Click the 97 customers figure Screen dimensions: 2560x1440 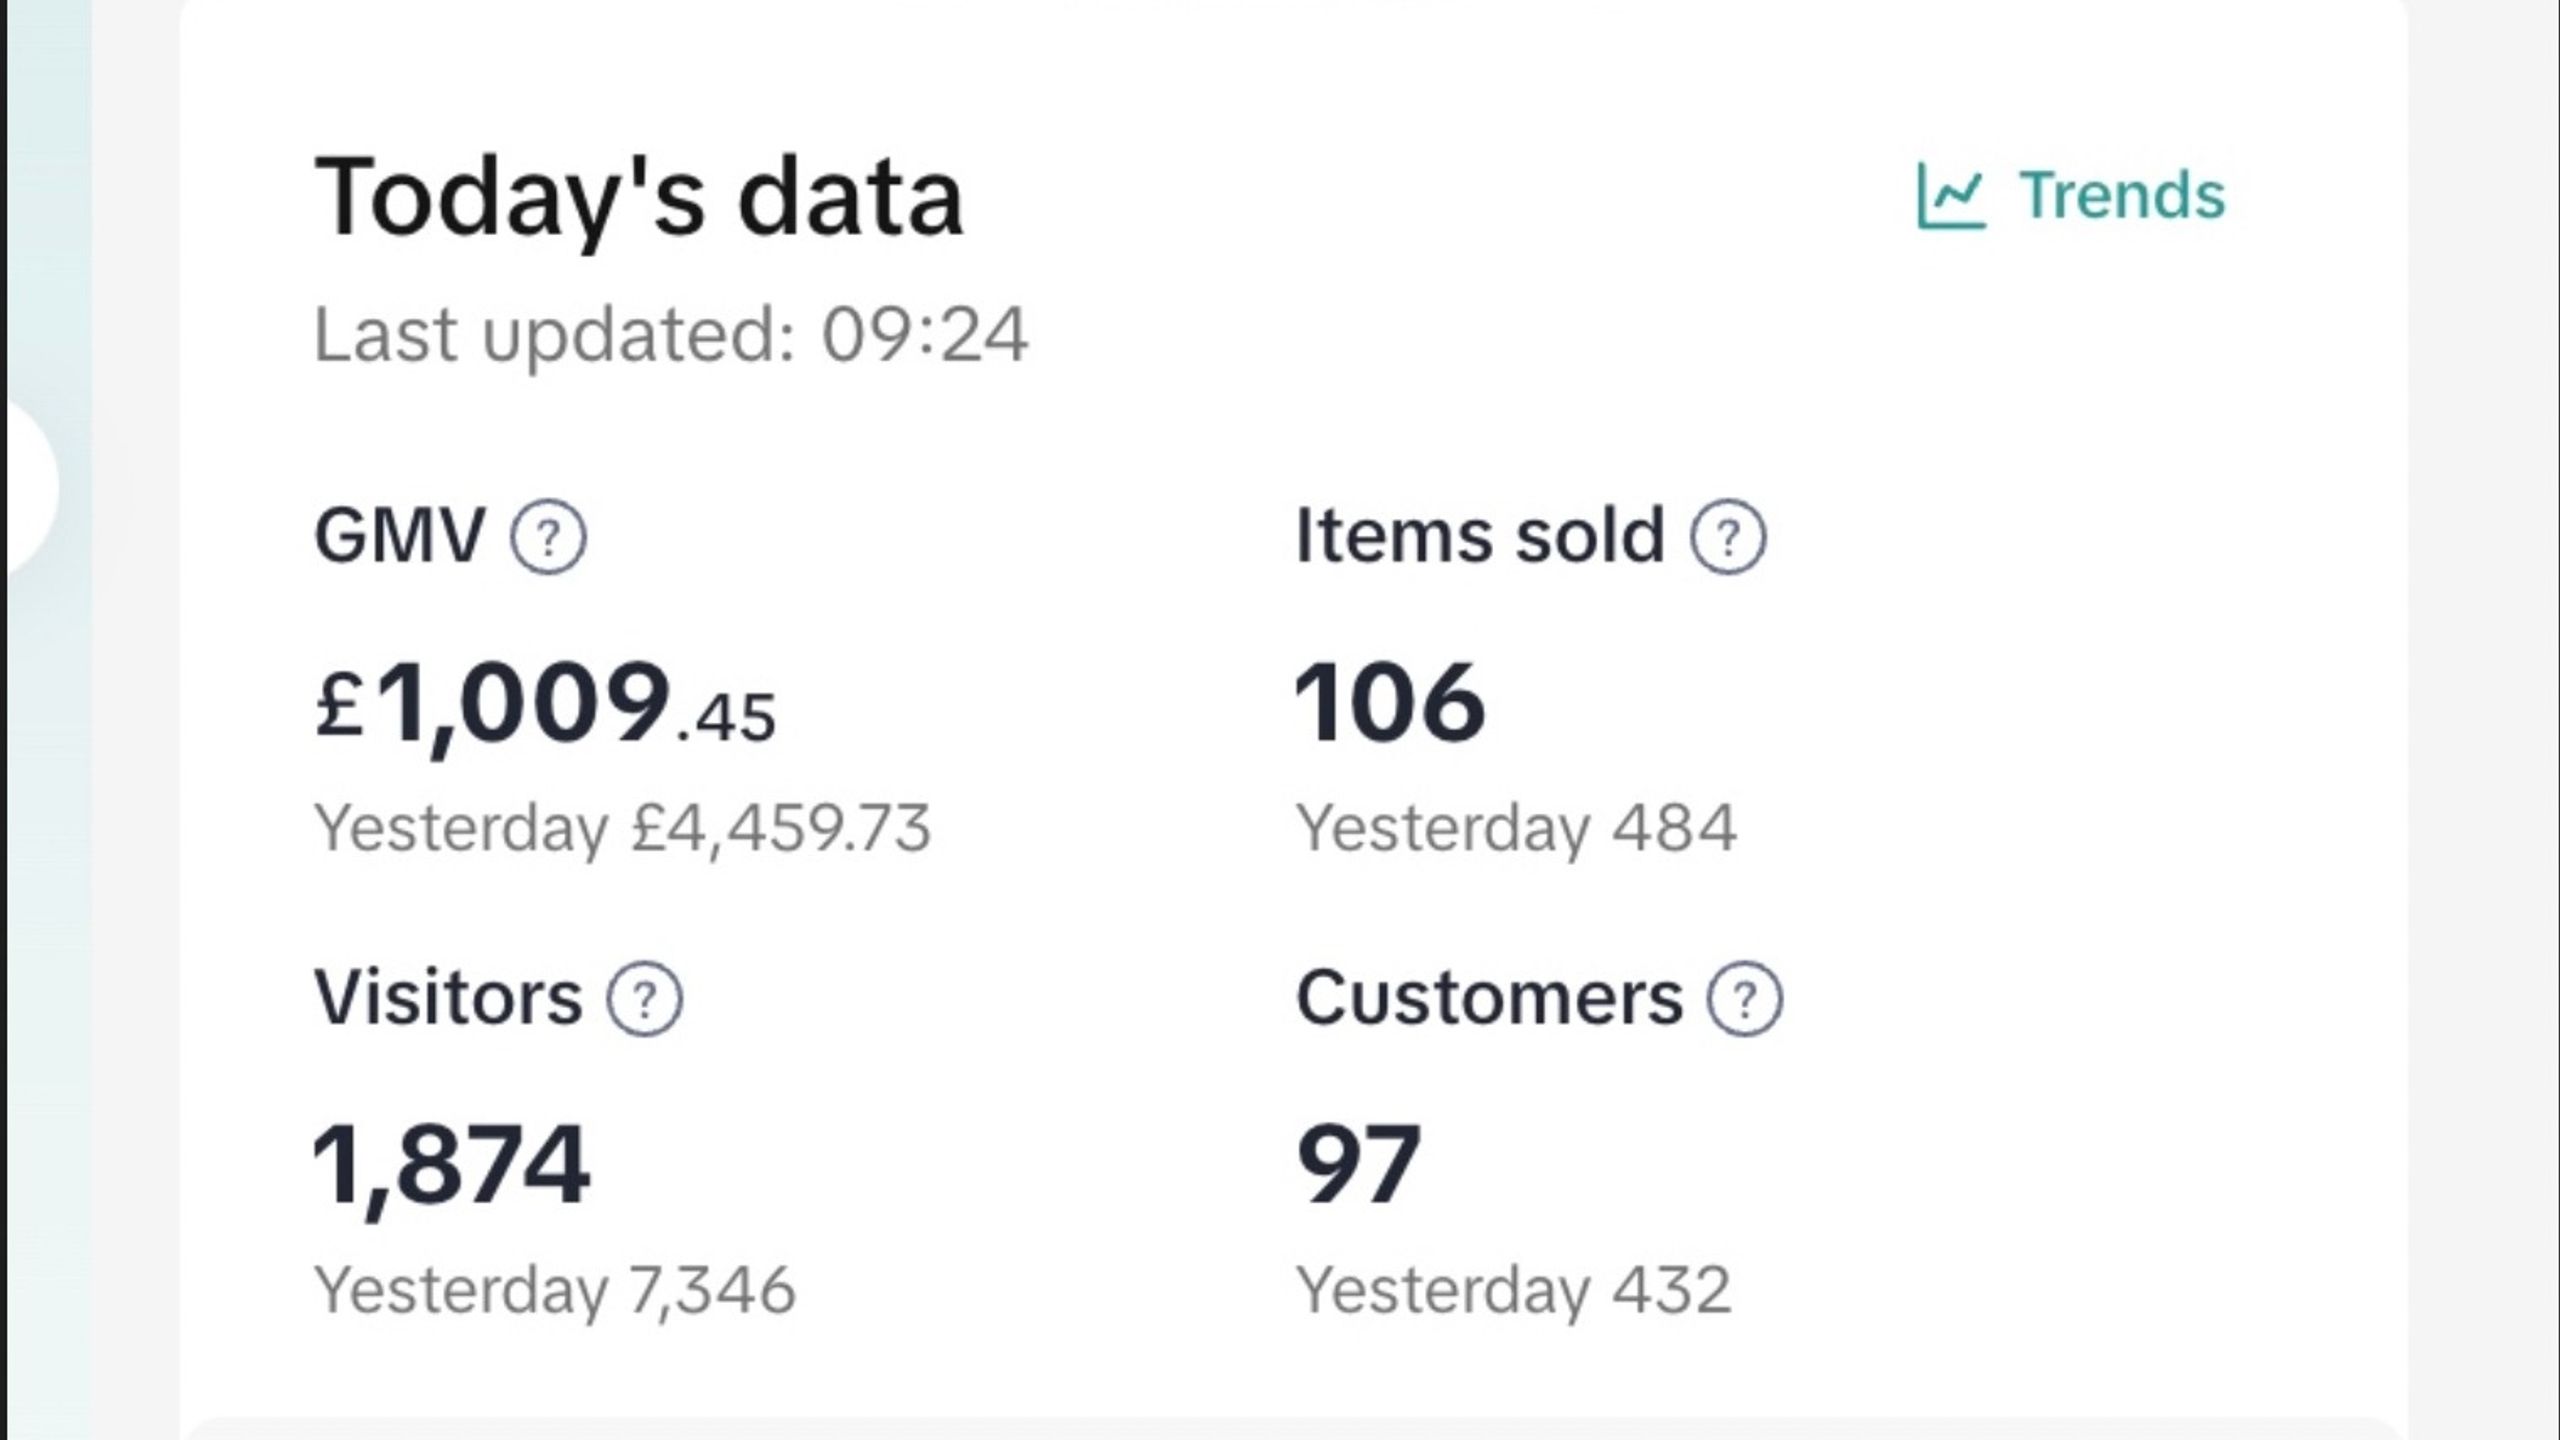pyautogui.click(x=1358, y=1165)
